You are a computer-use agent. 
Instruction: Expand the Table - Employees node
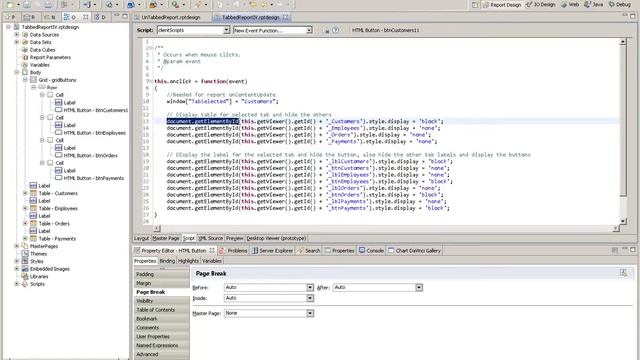[25, 208]
